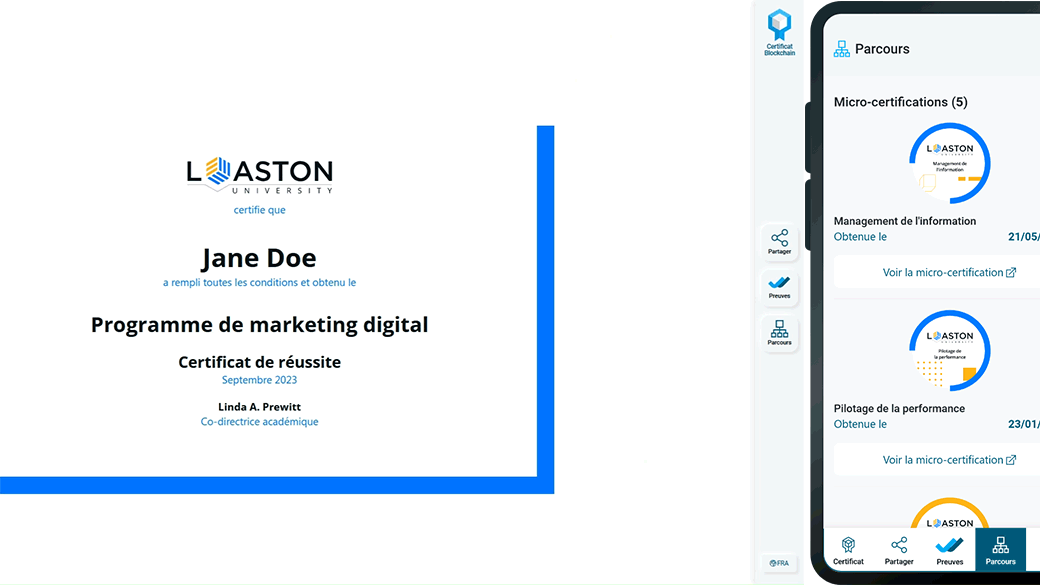Click the a rempli toutes les conditions text
The image size is (1040, 585).
pos(259,283)
